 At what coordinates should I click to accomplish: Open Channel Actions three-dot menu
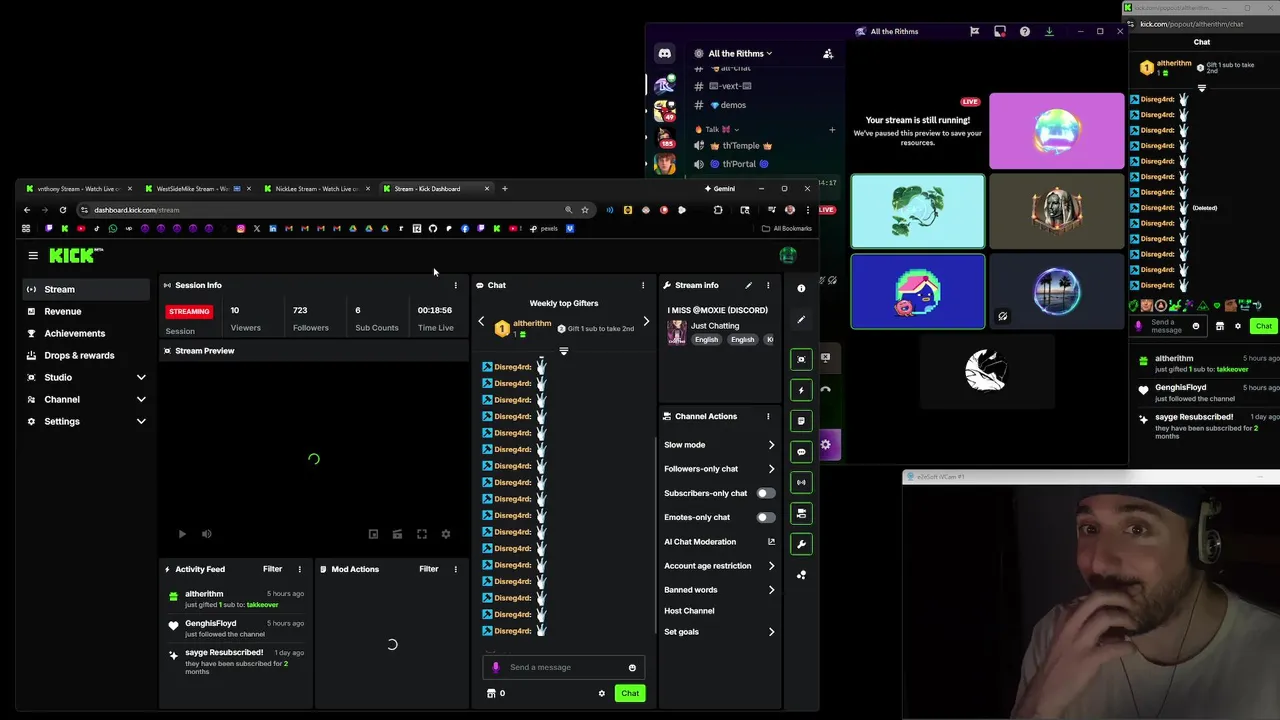[768, 416]
